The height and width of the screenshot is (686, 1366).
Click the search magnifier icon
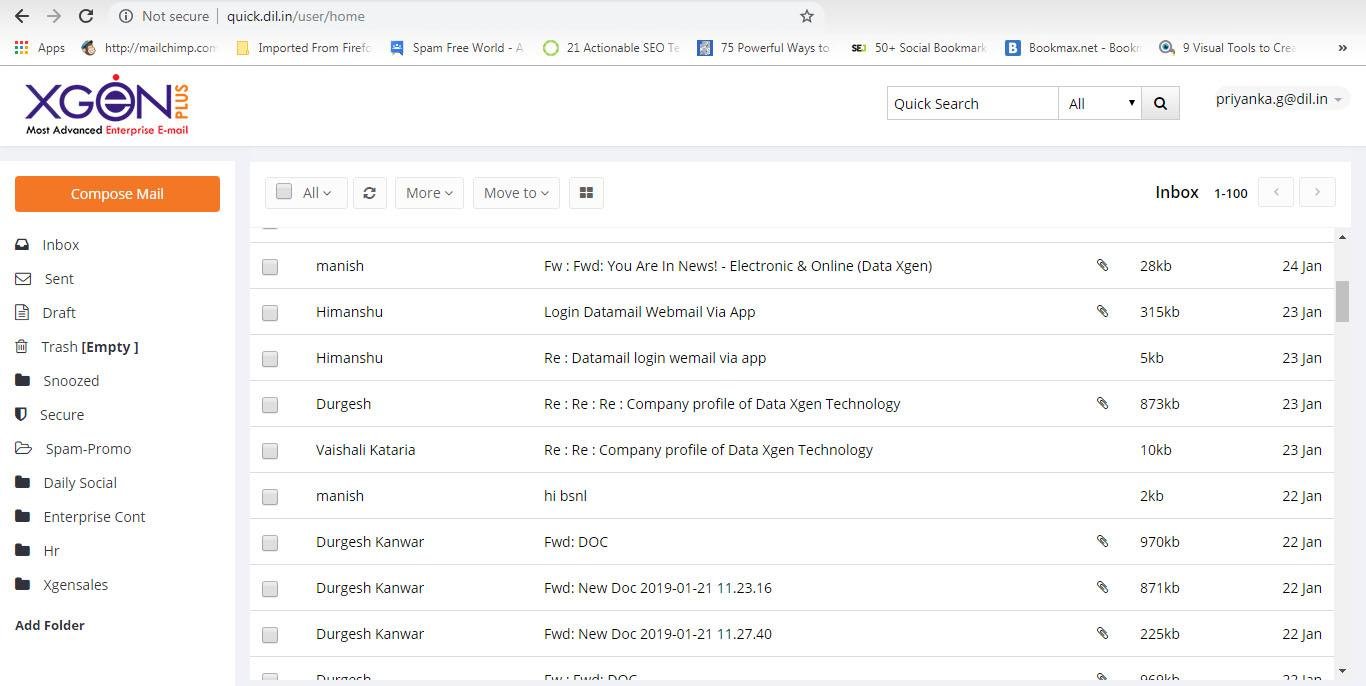tap(1159, 102)
